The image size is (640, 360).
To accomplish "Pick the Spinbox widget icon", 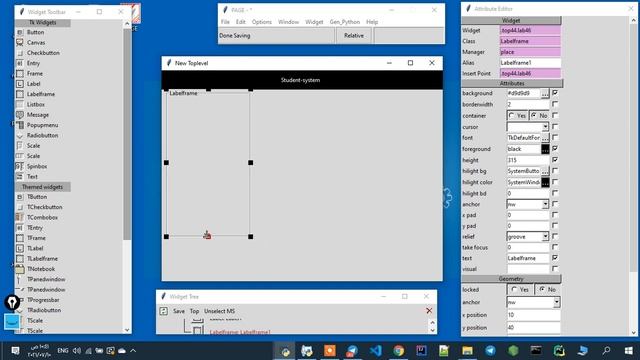I will coord(20,166).
